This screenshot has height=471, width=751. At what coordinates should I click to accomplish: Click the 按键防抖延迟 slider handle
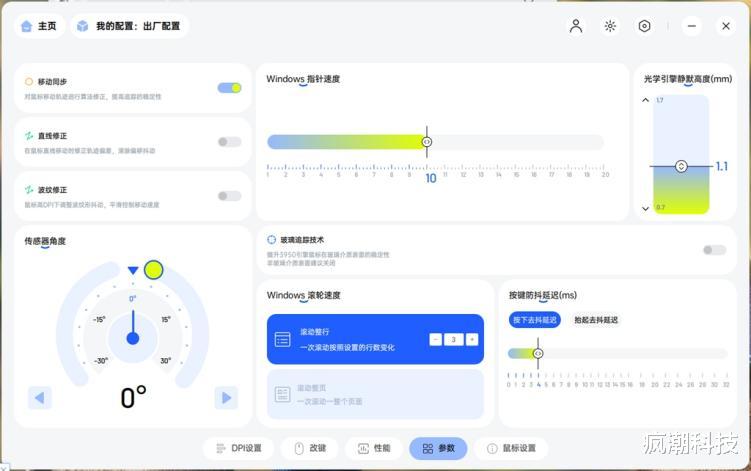pyautogui.click(x=538, y=354)
